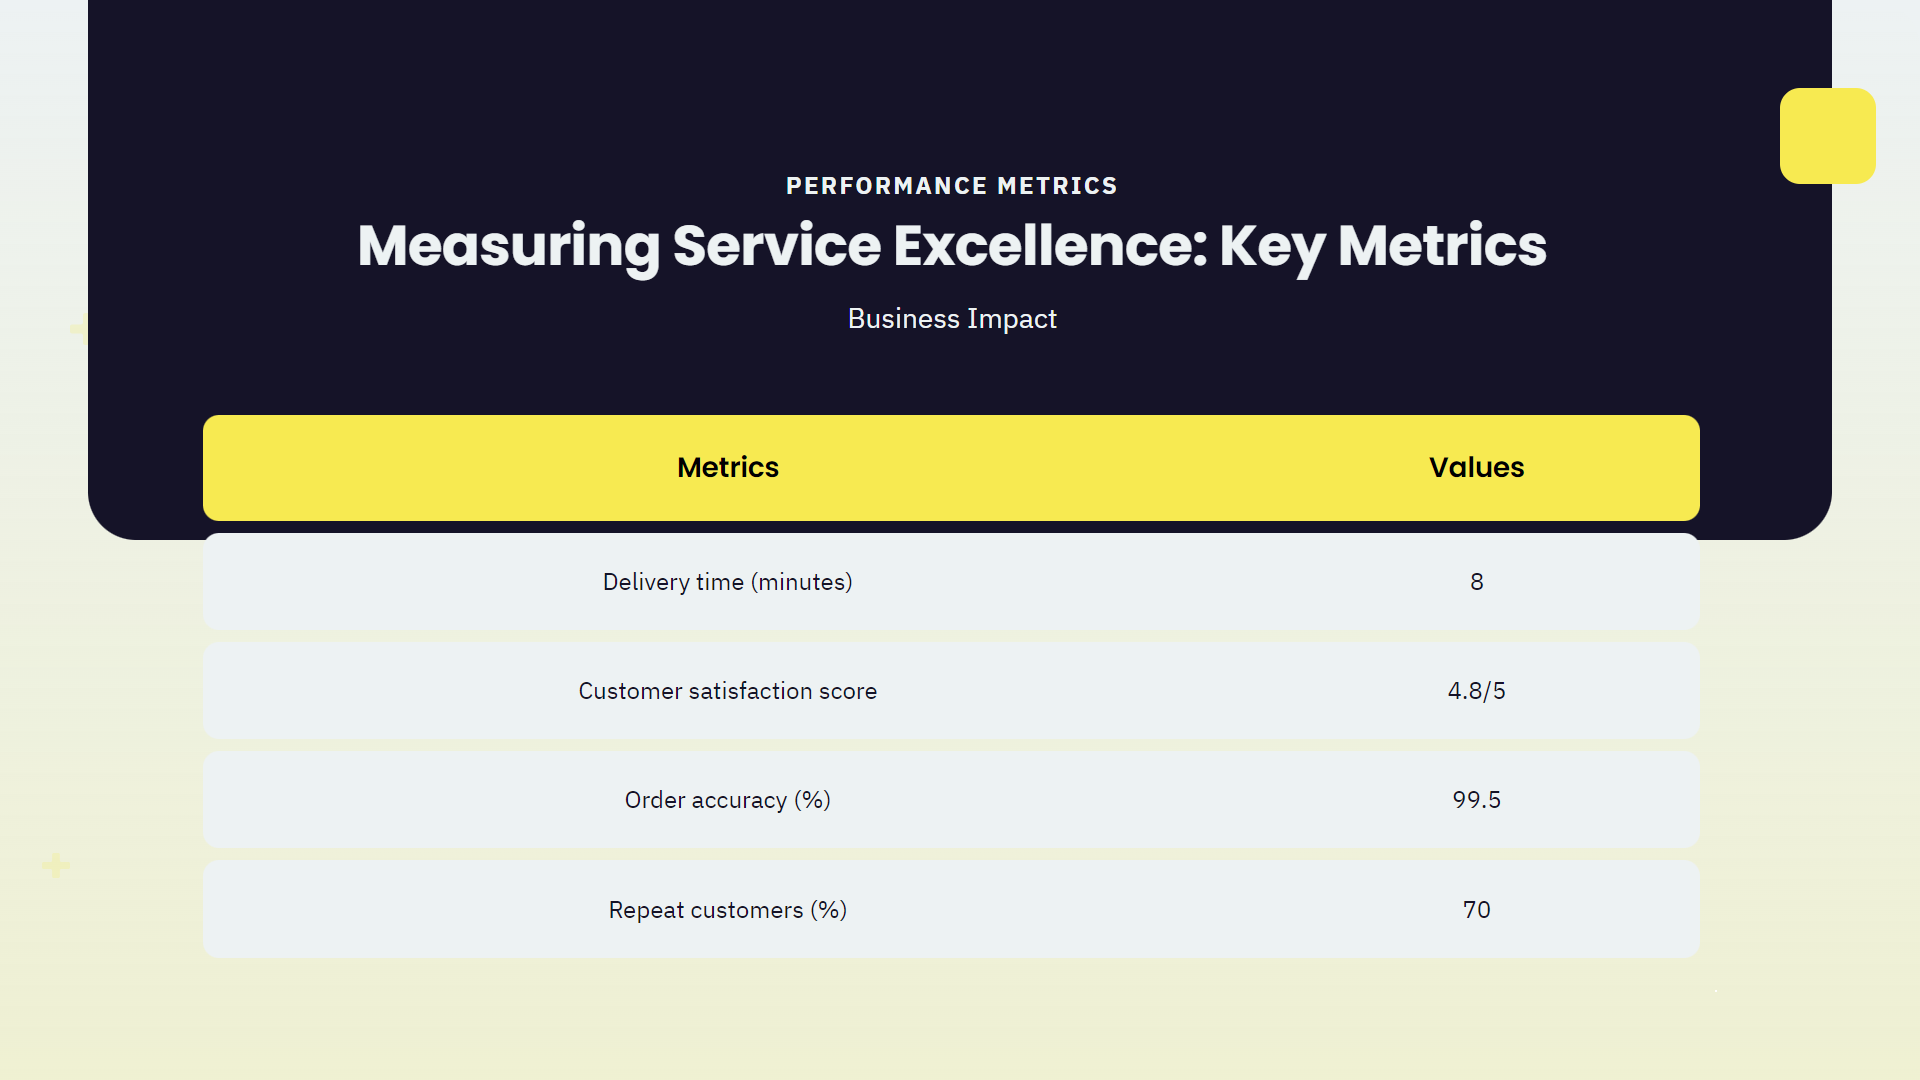
Task: Click the word Service in the title
Action: pos(776,246)
